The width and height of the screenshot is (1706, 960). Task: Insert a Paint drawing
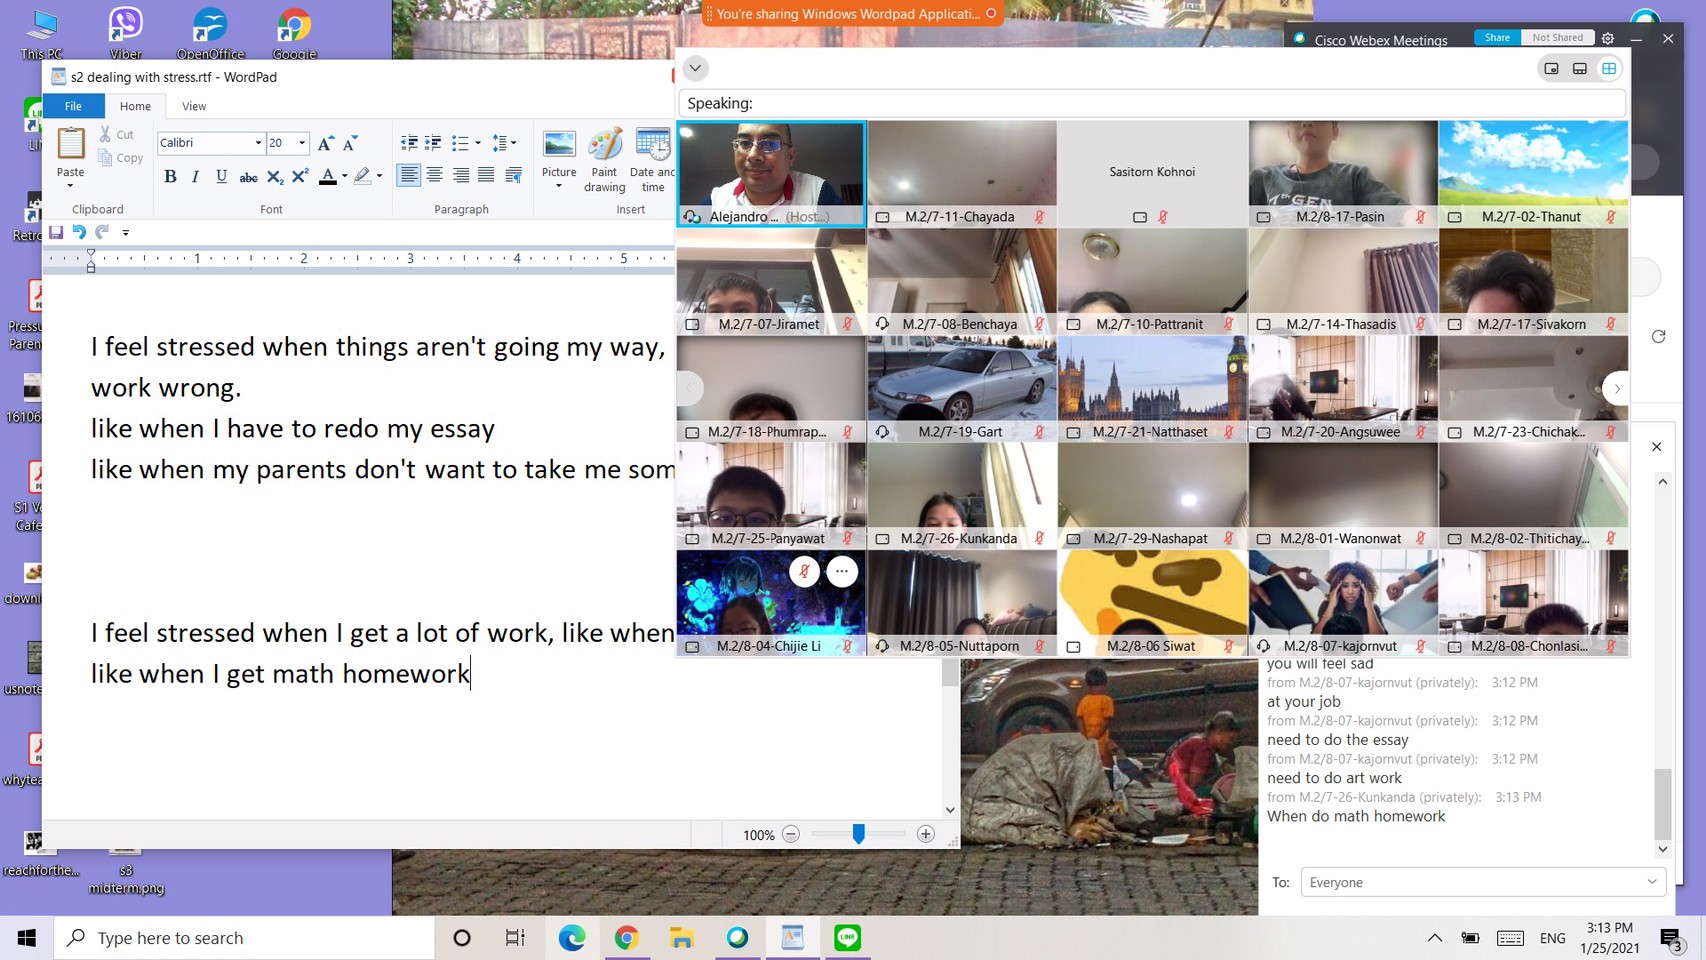click(x=604, y=161)
